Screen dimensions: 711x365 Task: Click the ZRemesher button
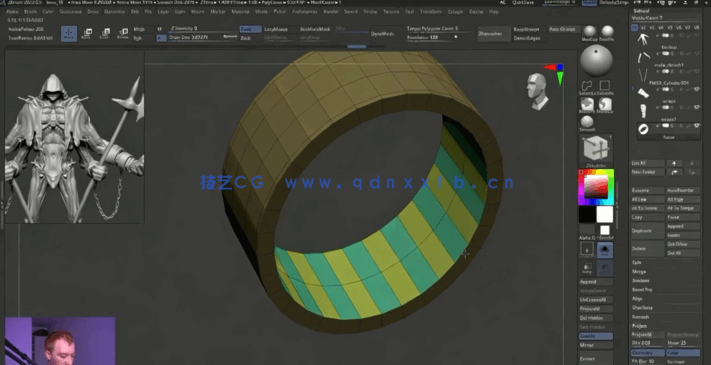click(493, 34)
